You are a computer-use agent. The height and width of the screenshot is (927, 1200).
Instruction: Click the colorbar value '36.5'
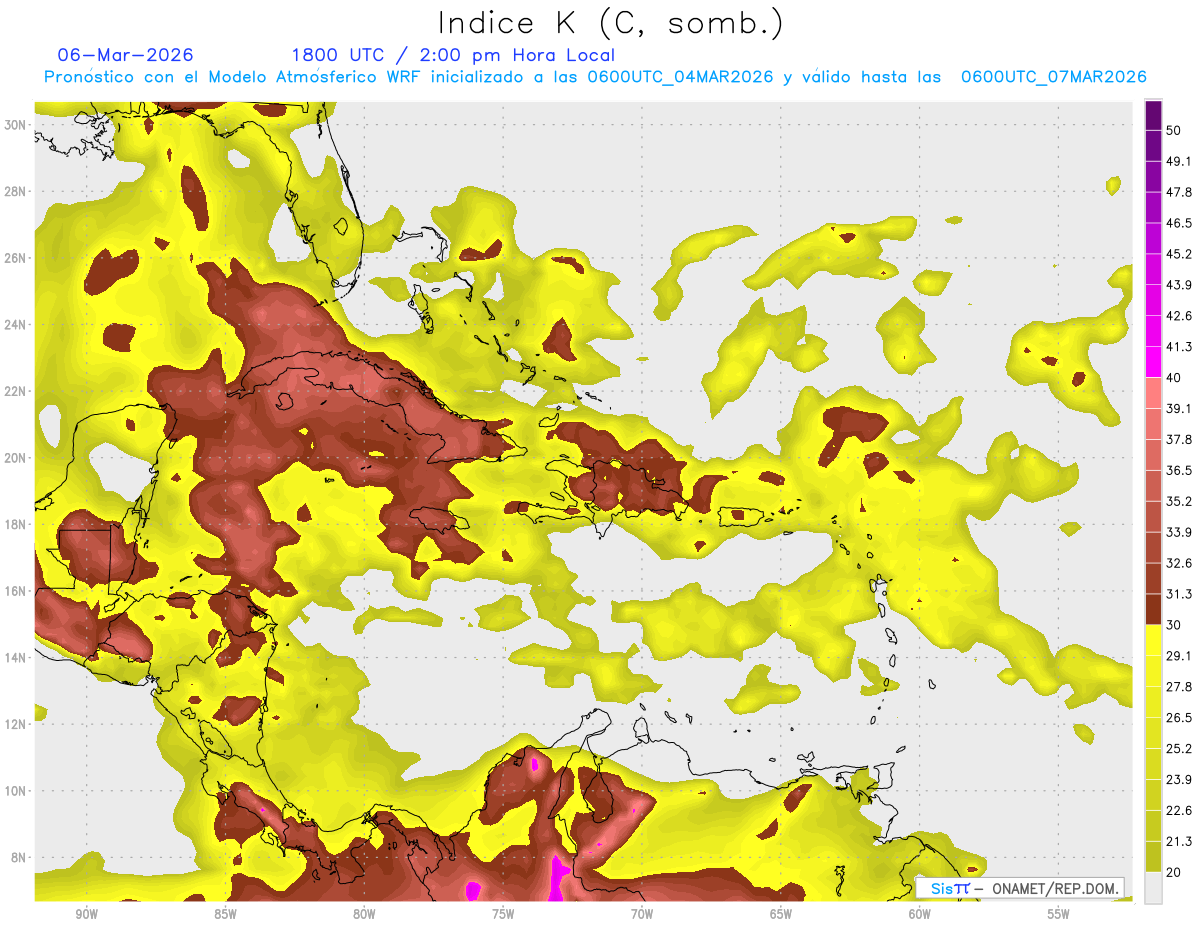[x=1179, y=470]
